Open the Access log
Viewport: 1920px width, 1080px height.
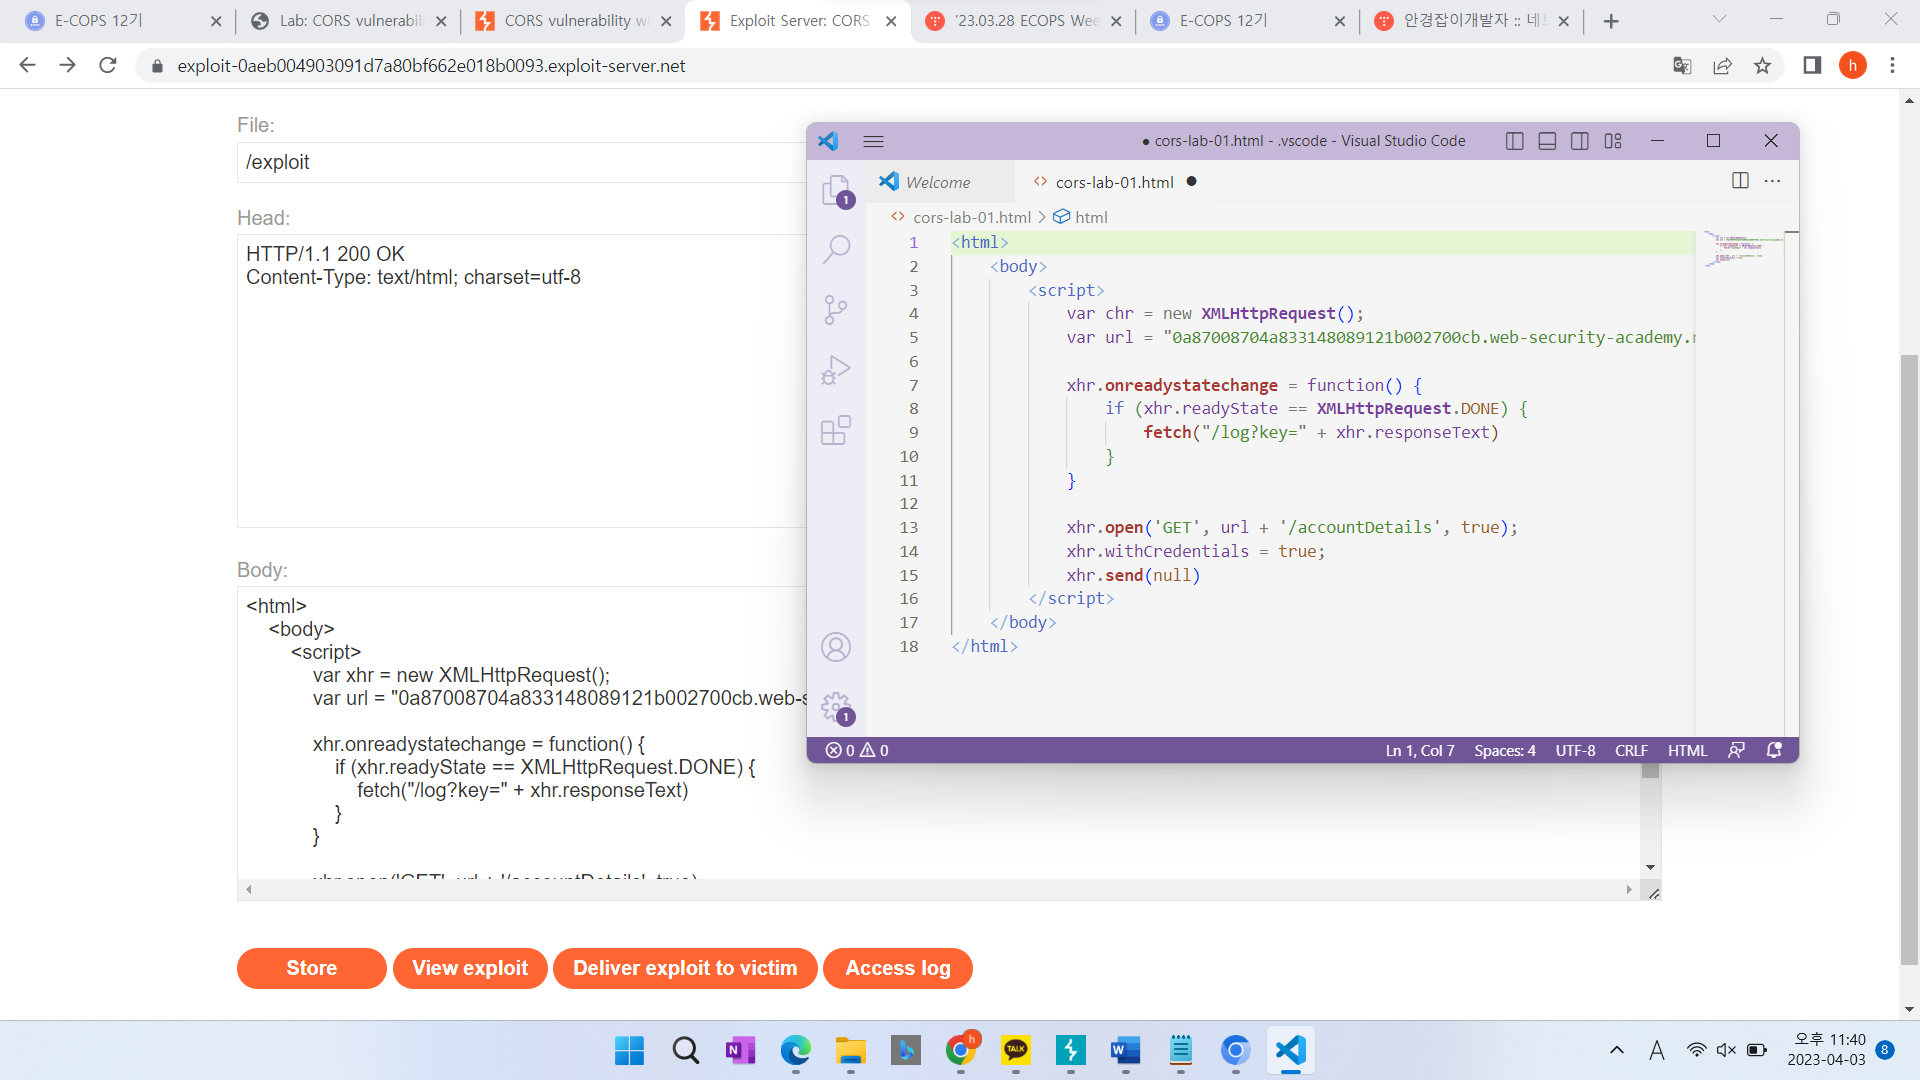coord(898,968)
